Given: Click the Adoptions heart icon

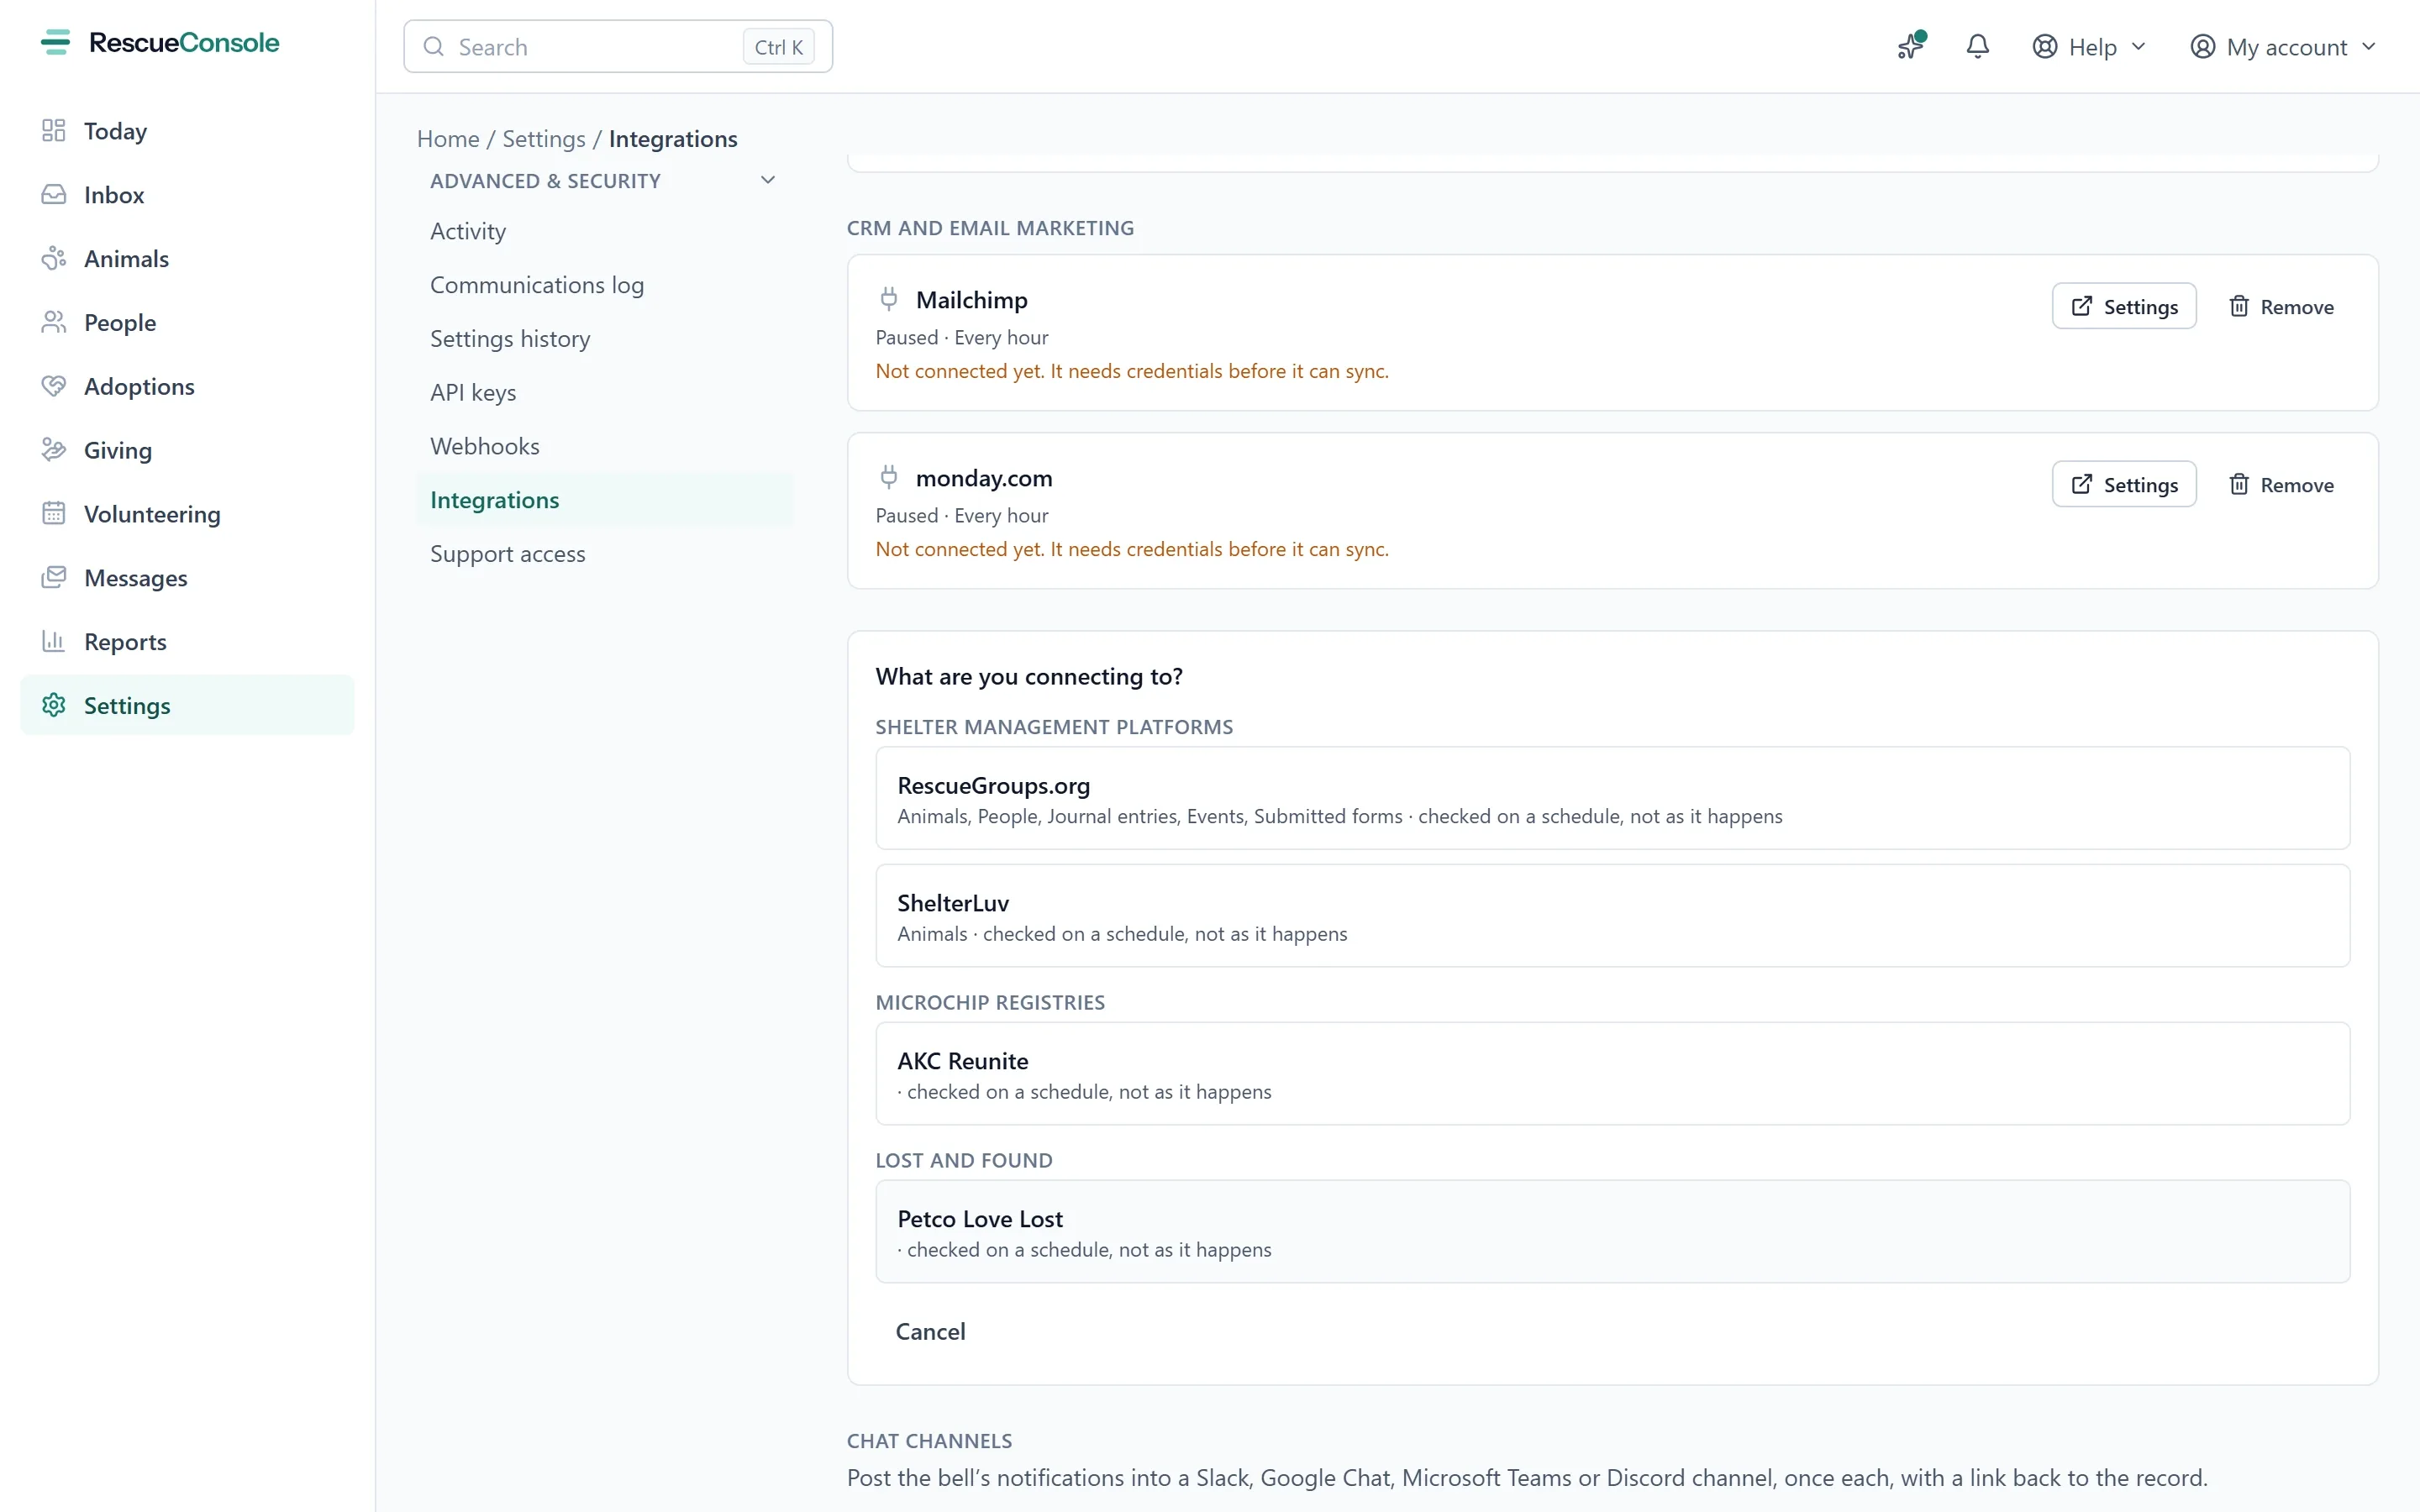Looking at the screenshot, I should (x=54, y=386).
